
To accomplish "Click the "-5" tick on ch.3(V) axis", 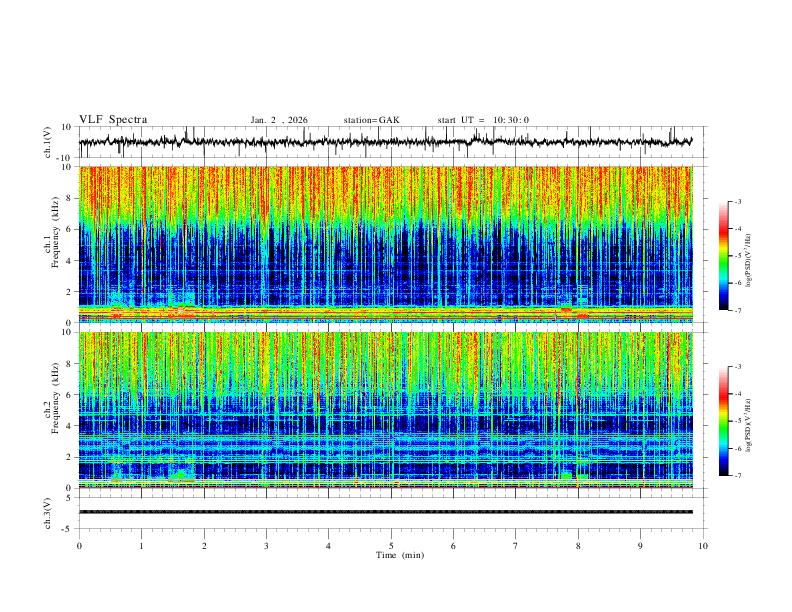I will pyautogui.click(x=67, y=529).
